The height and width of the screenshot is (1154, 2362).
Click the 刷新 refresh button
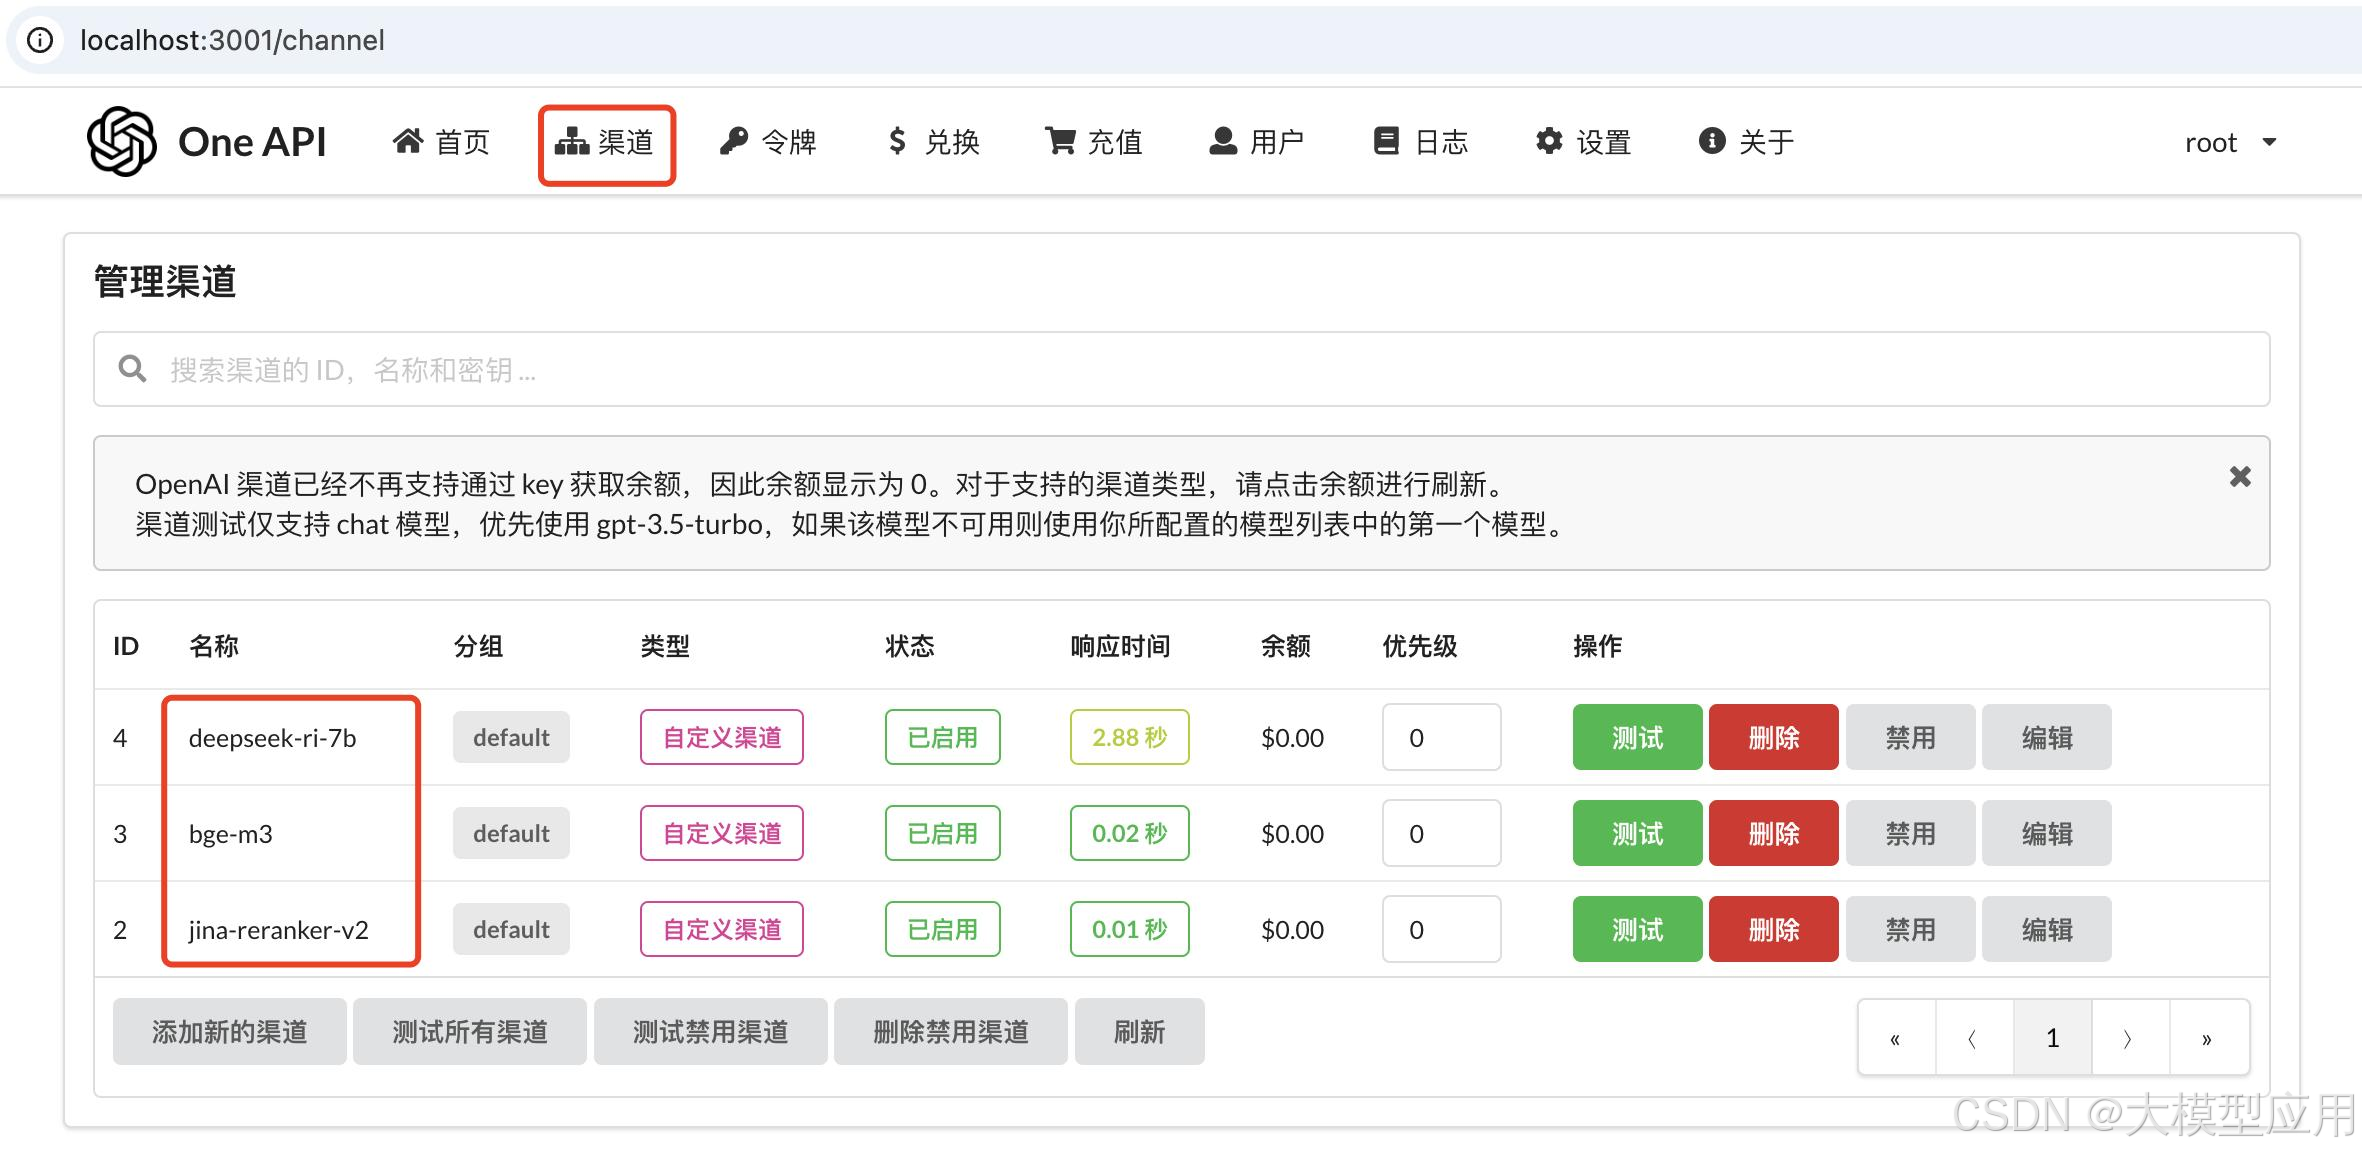pos(1139,1031)
